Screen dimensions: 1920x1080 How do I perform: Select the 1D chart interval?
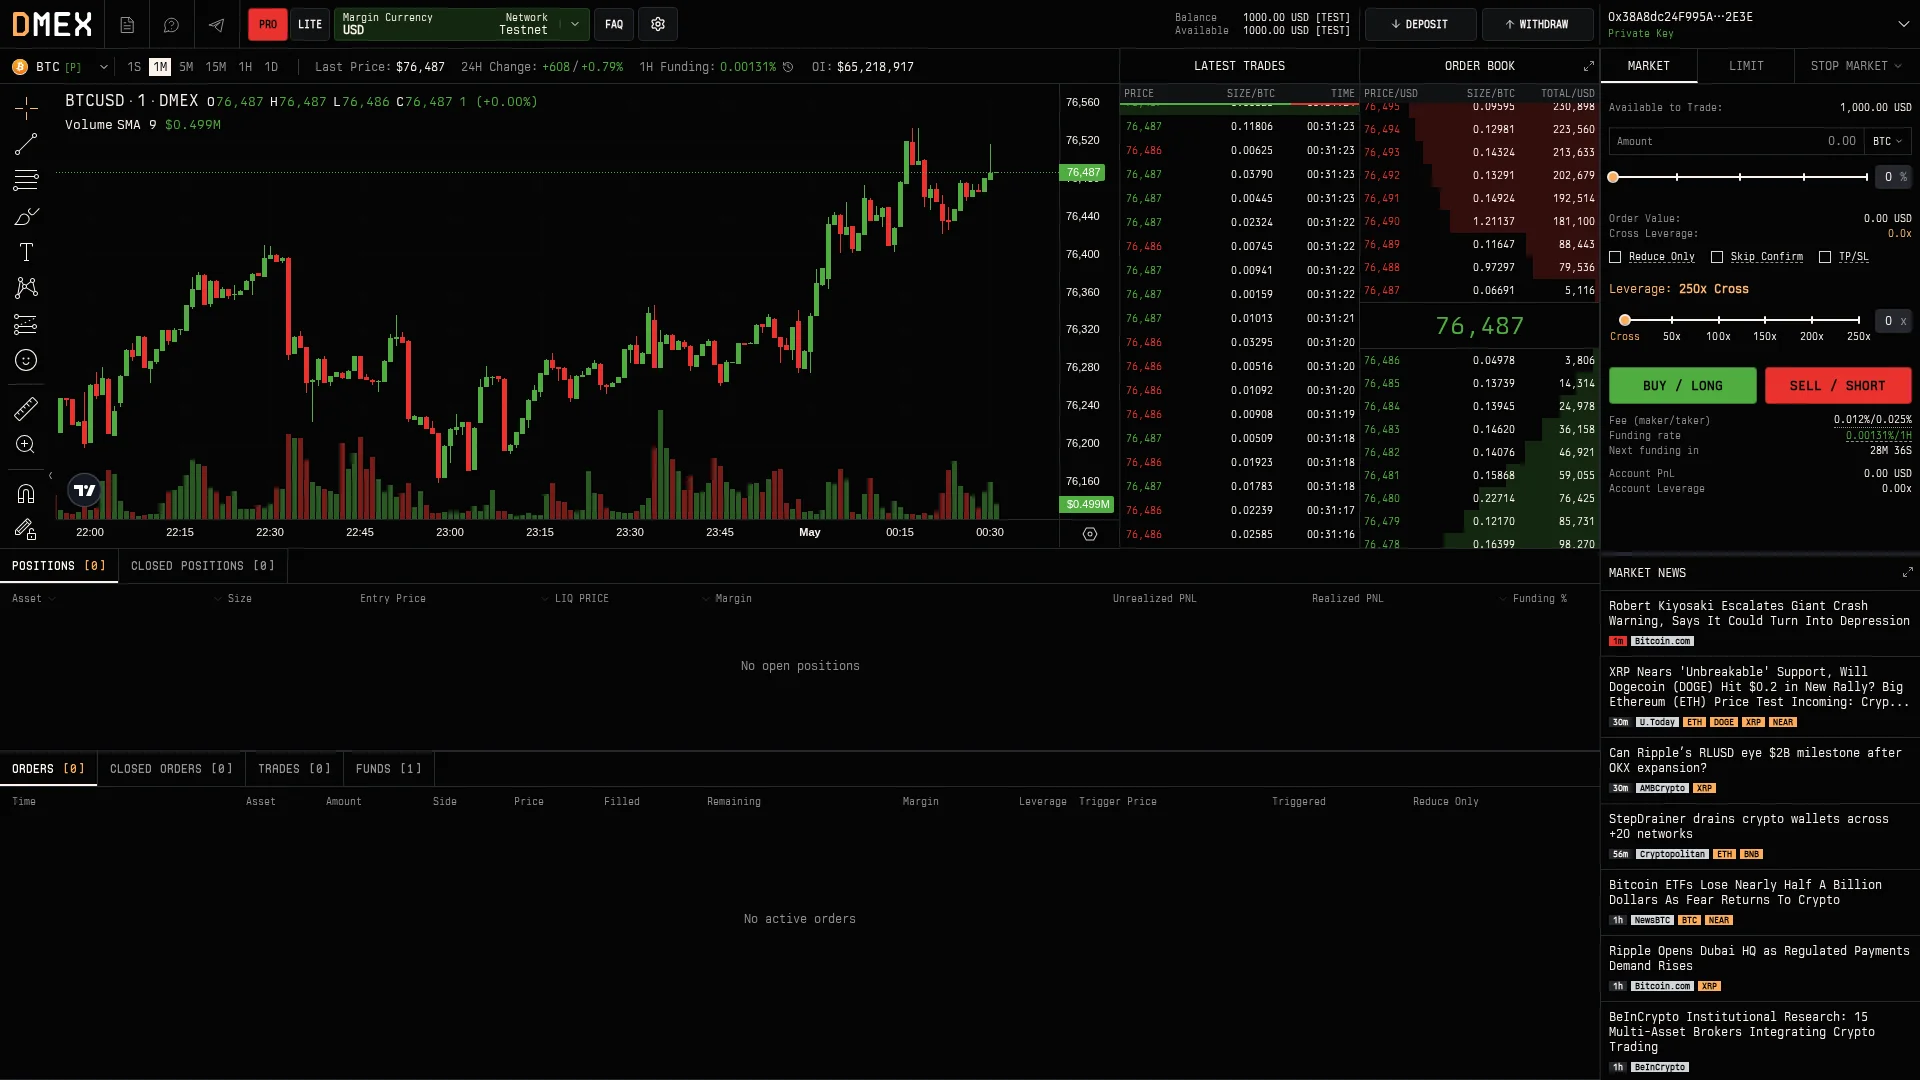coord(271,67)
